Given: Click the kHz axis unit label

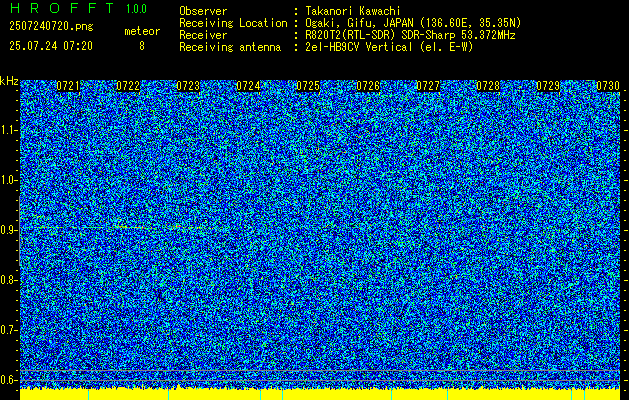Looking at the screenshot, I should tap(9, 81).
